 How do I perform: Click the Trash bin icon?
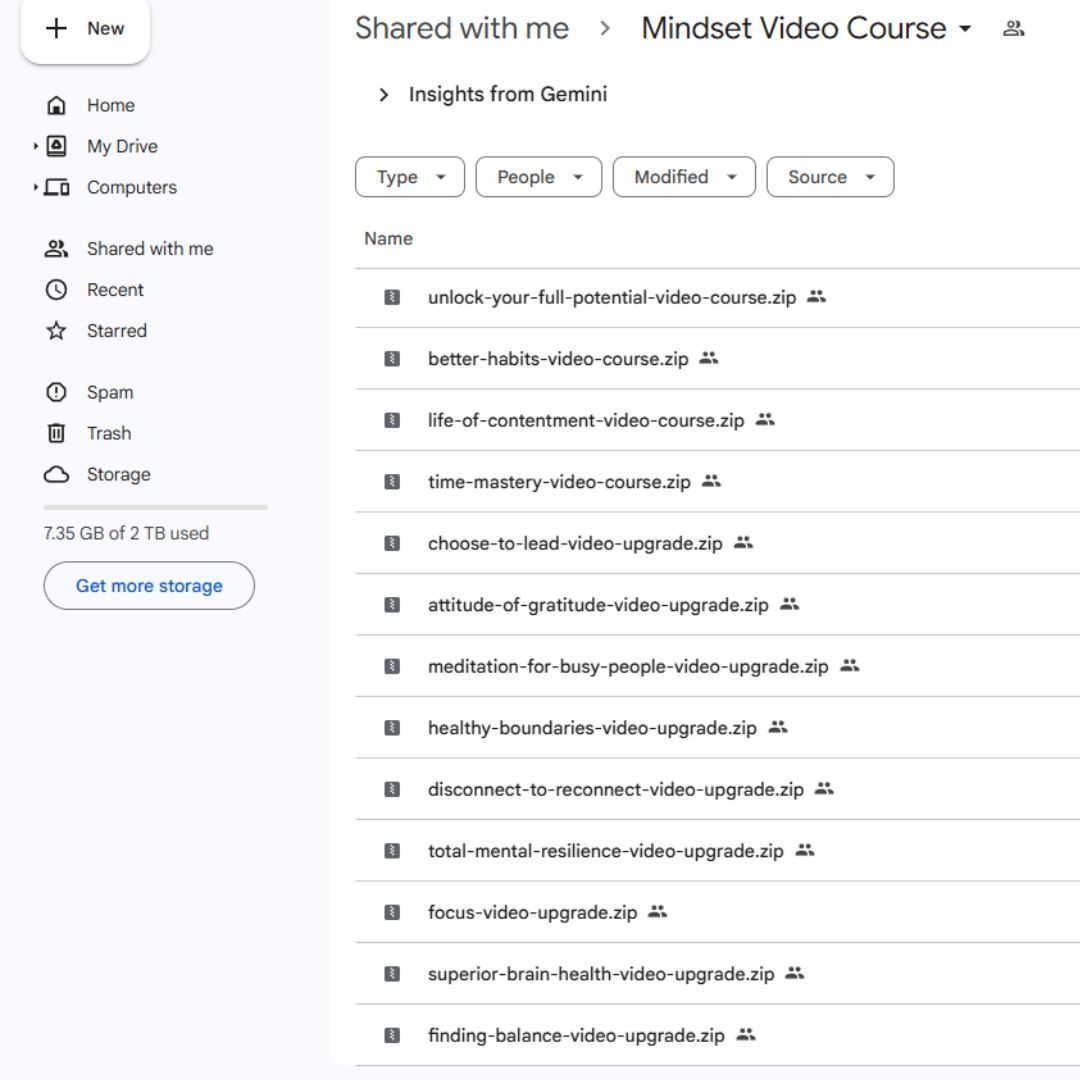[57, 433]
